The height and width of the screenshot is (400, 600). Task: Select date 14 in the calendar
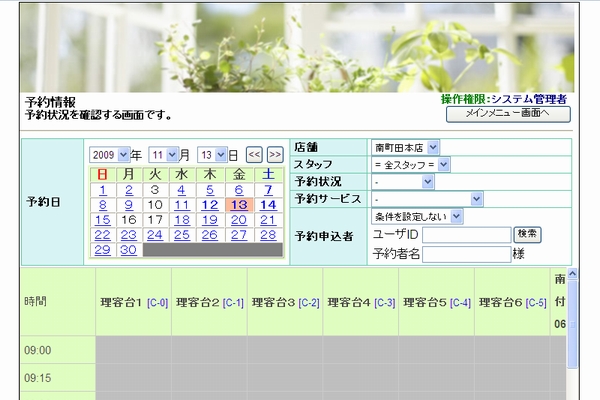pos(267,205)
